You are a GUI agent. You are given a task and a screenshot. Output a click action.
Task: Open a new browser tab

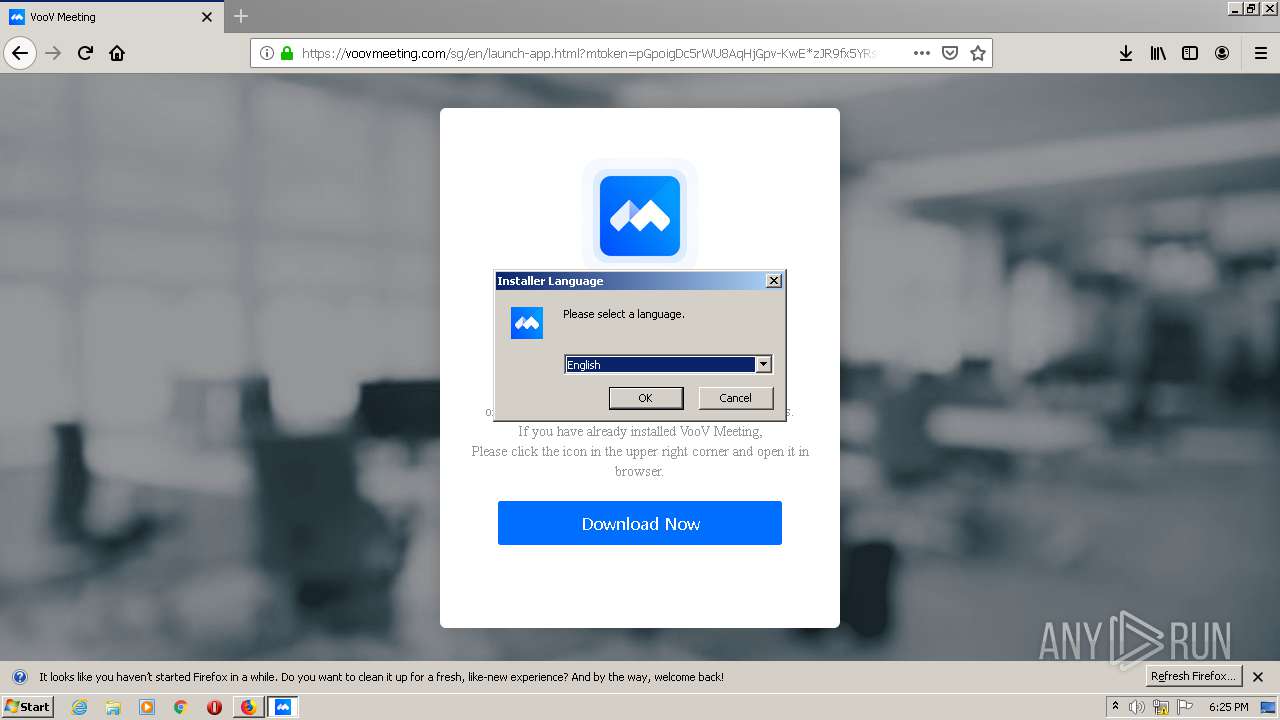point(241,16)
